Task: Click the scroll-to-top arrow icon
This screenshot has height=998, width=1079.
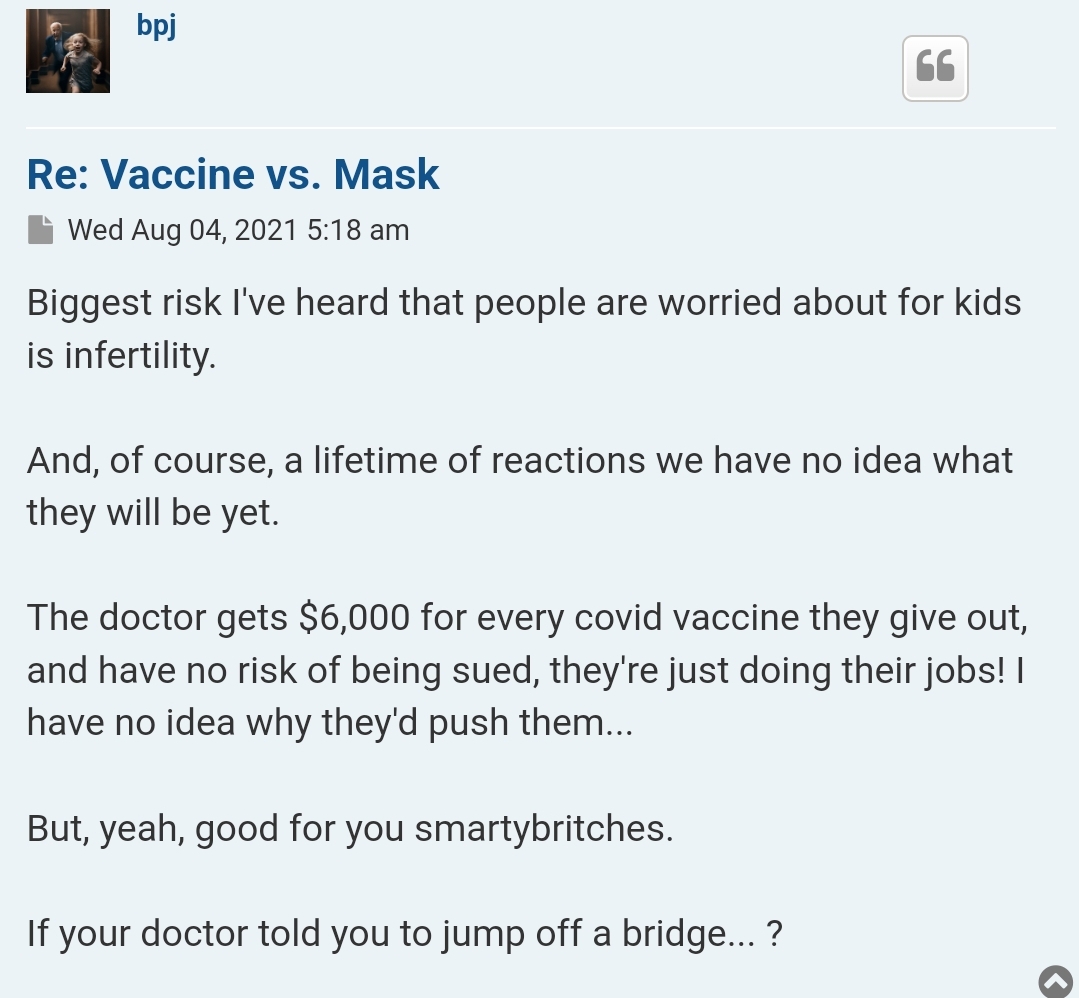Action: (x=1056, y=982)
